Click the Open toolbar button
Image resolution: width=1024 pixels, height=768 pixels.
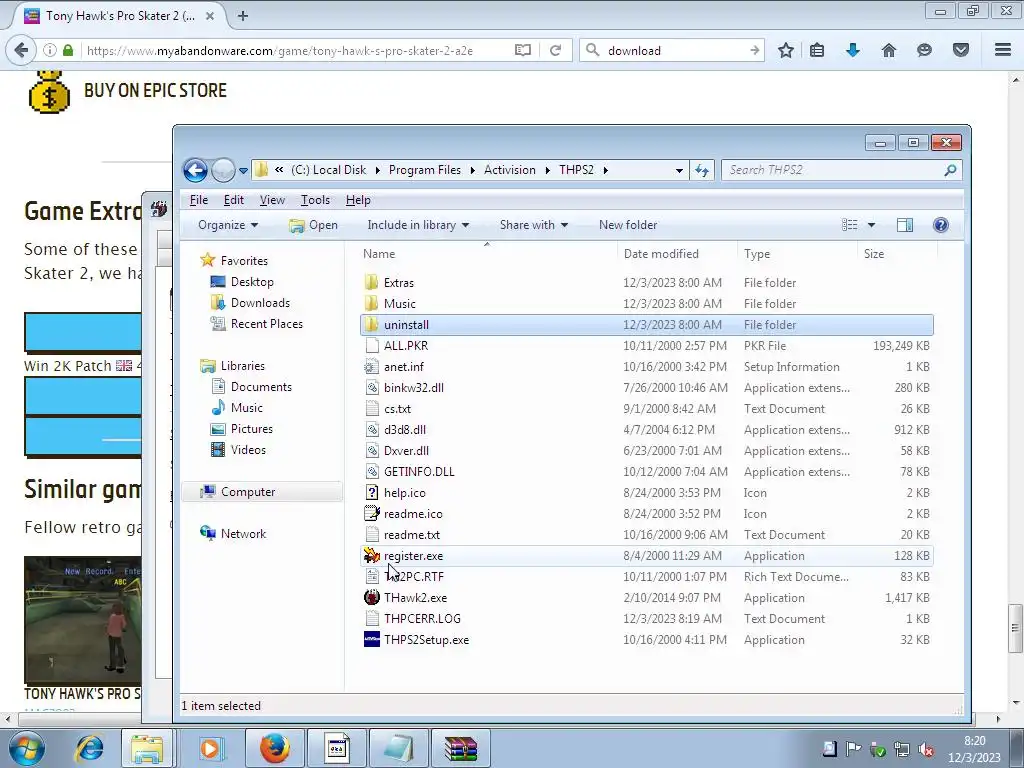pyautogui.click(x=313, y=225)
